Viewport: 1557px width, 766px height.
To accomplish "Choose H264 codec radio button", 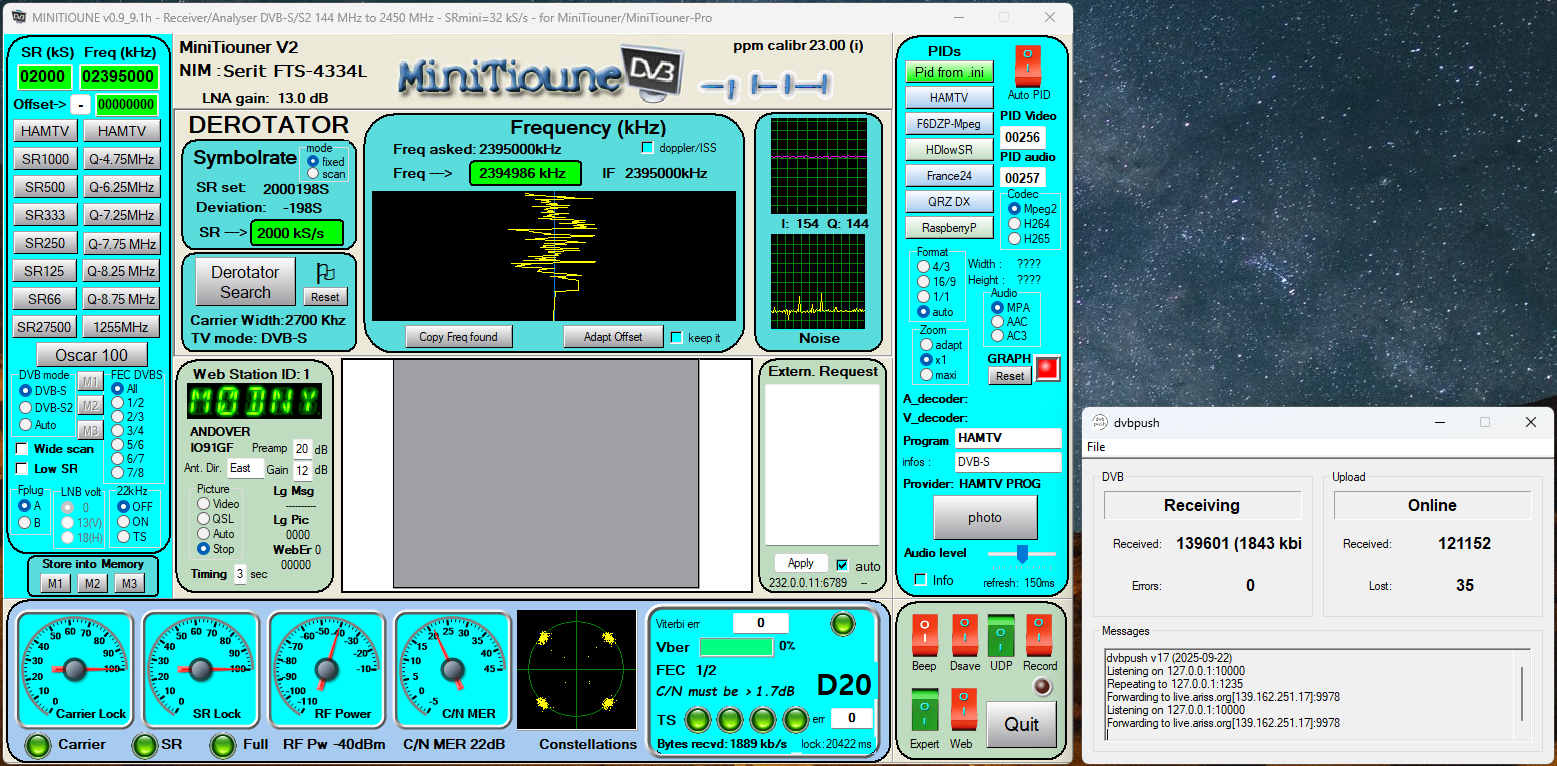I will 1014,224.
